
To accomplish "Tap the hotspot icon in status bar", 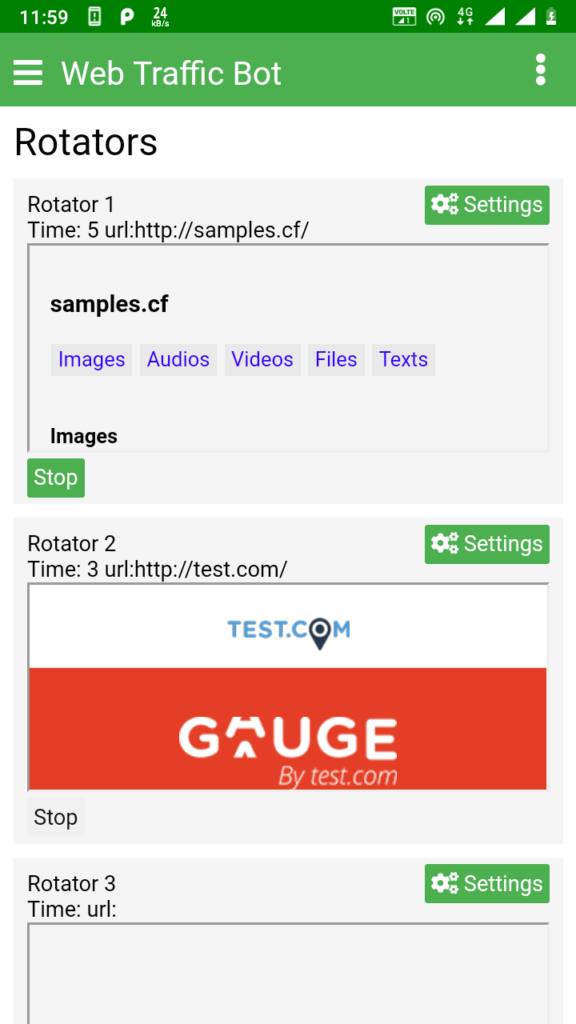I will [436, 16].
